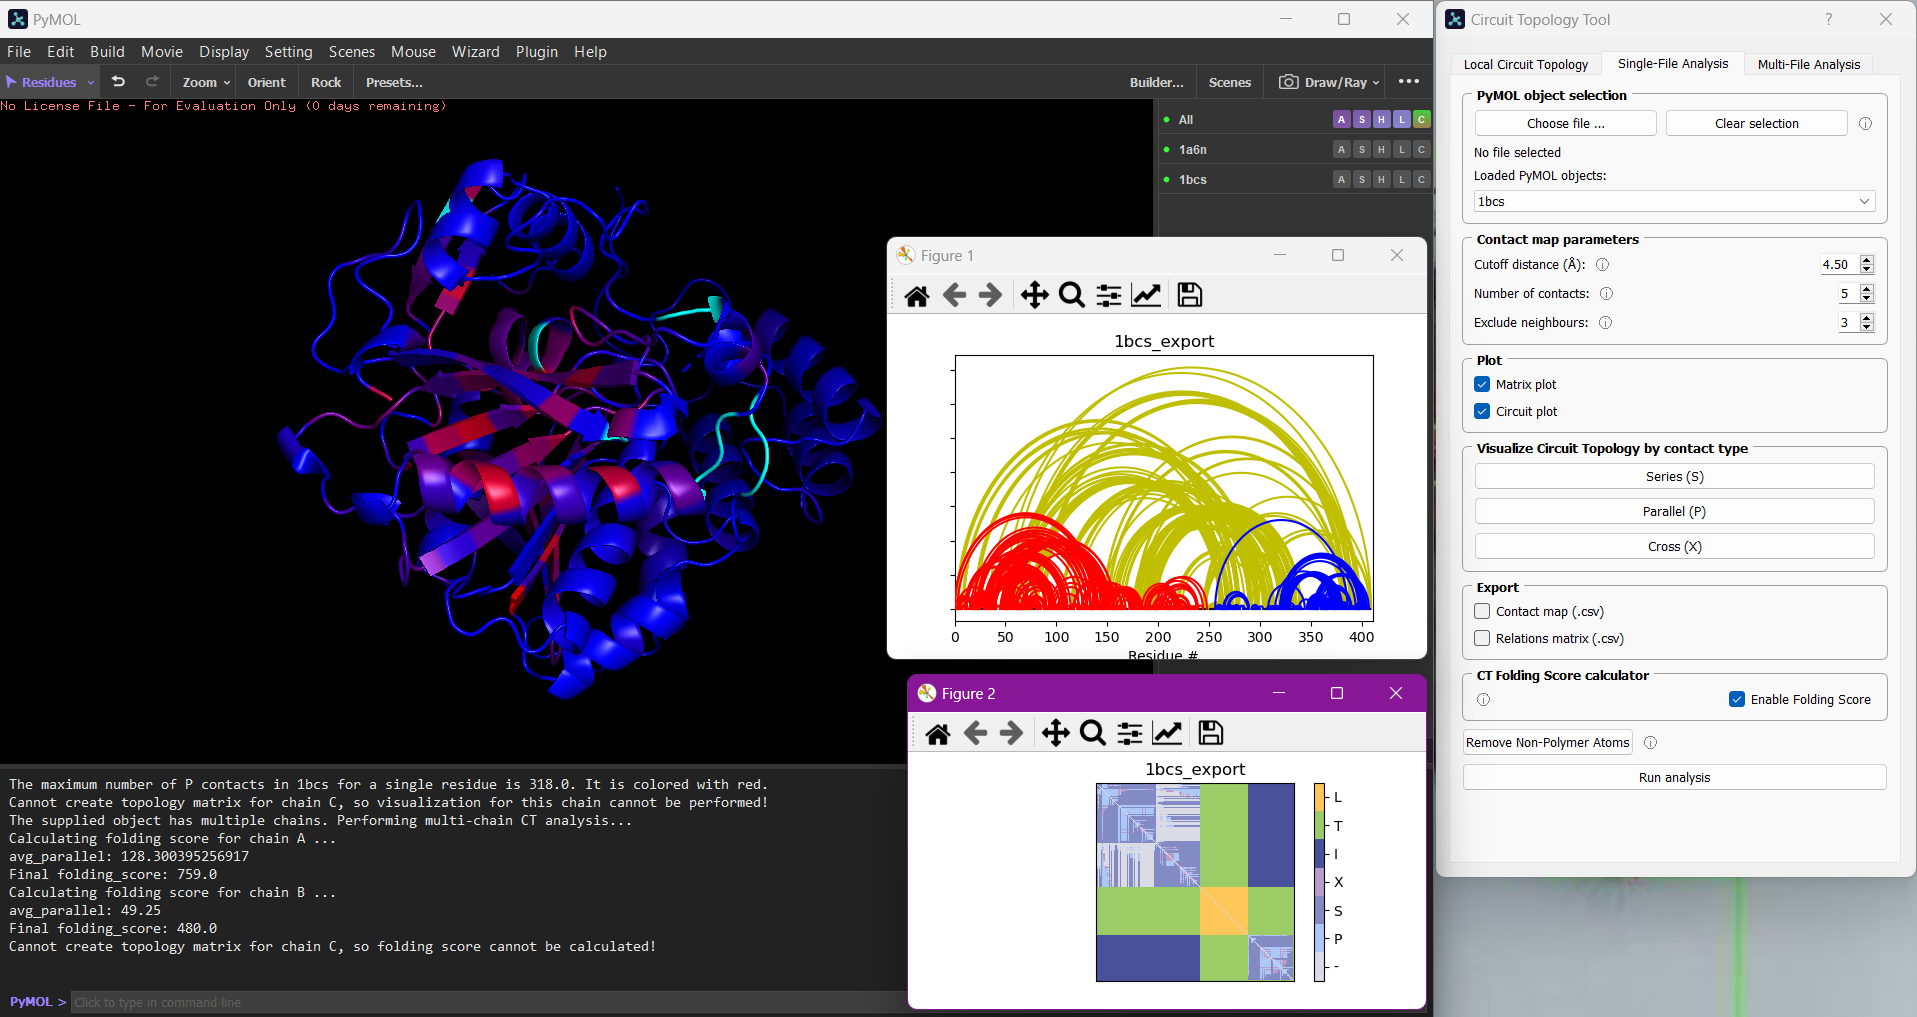
Task: Visualize Series (S) contacts
Action: (x=1674, y=477)
